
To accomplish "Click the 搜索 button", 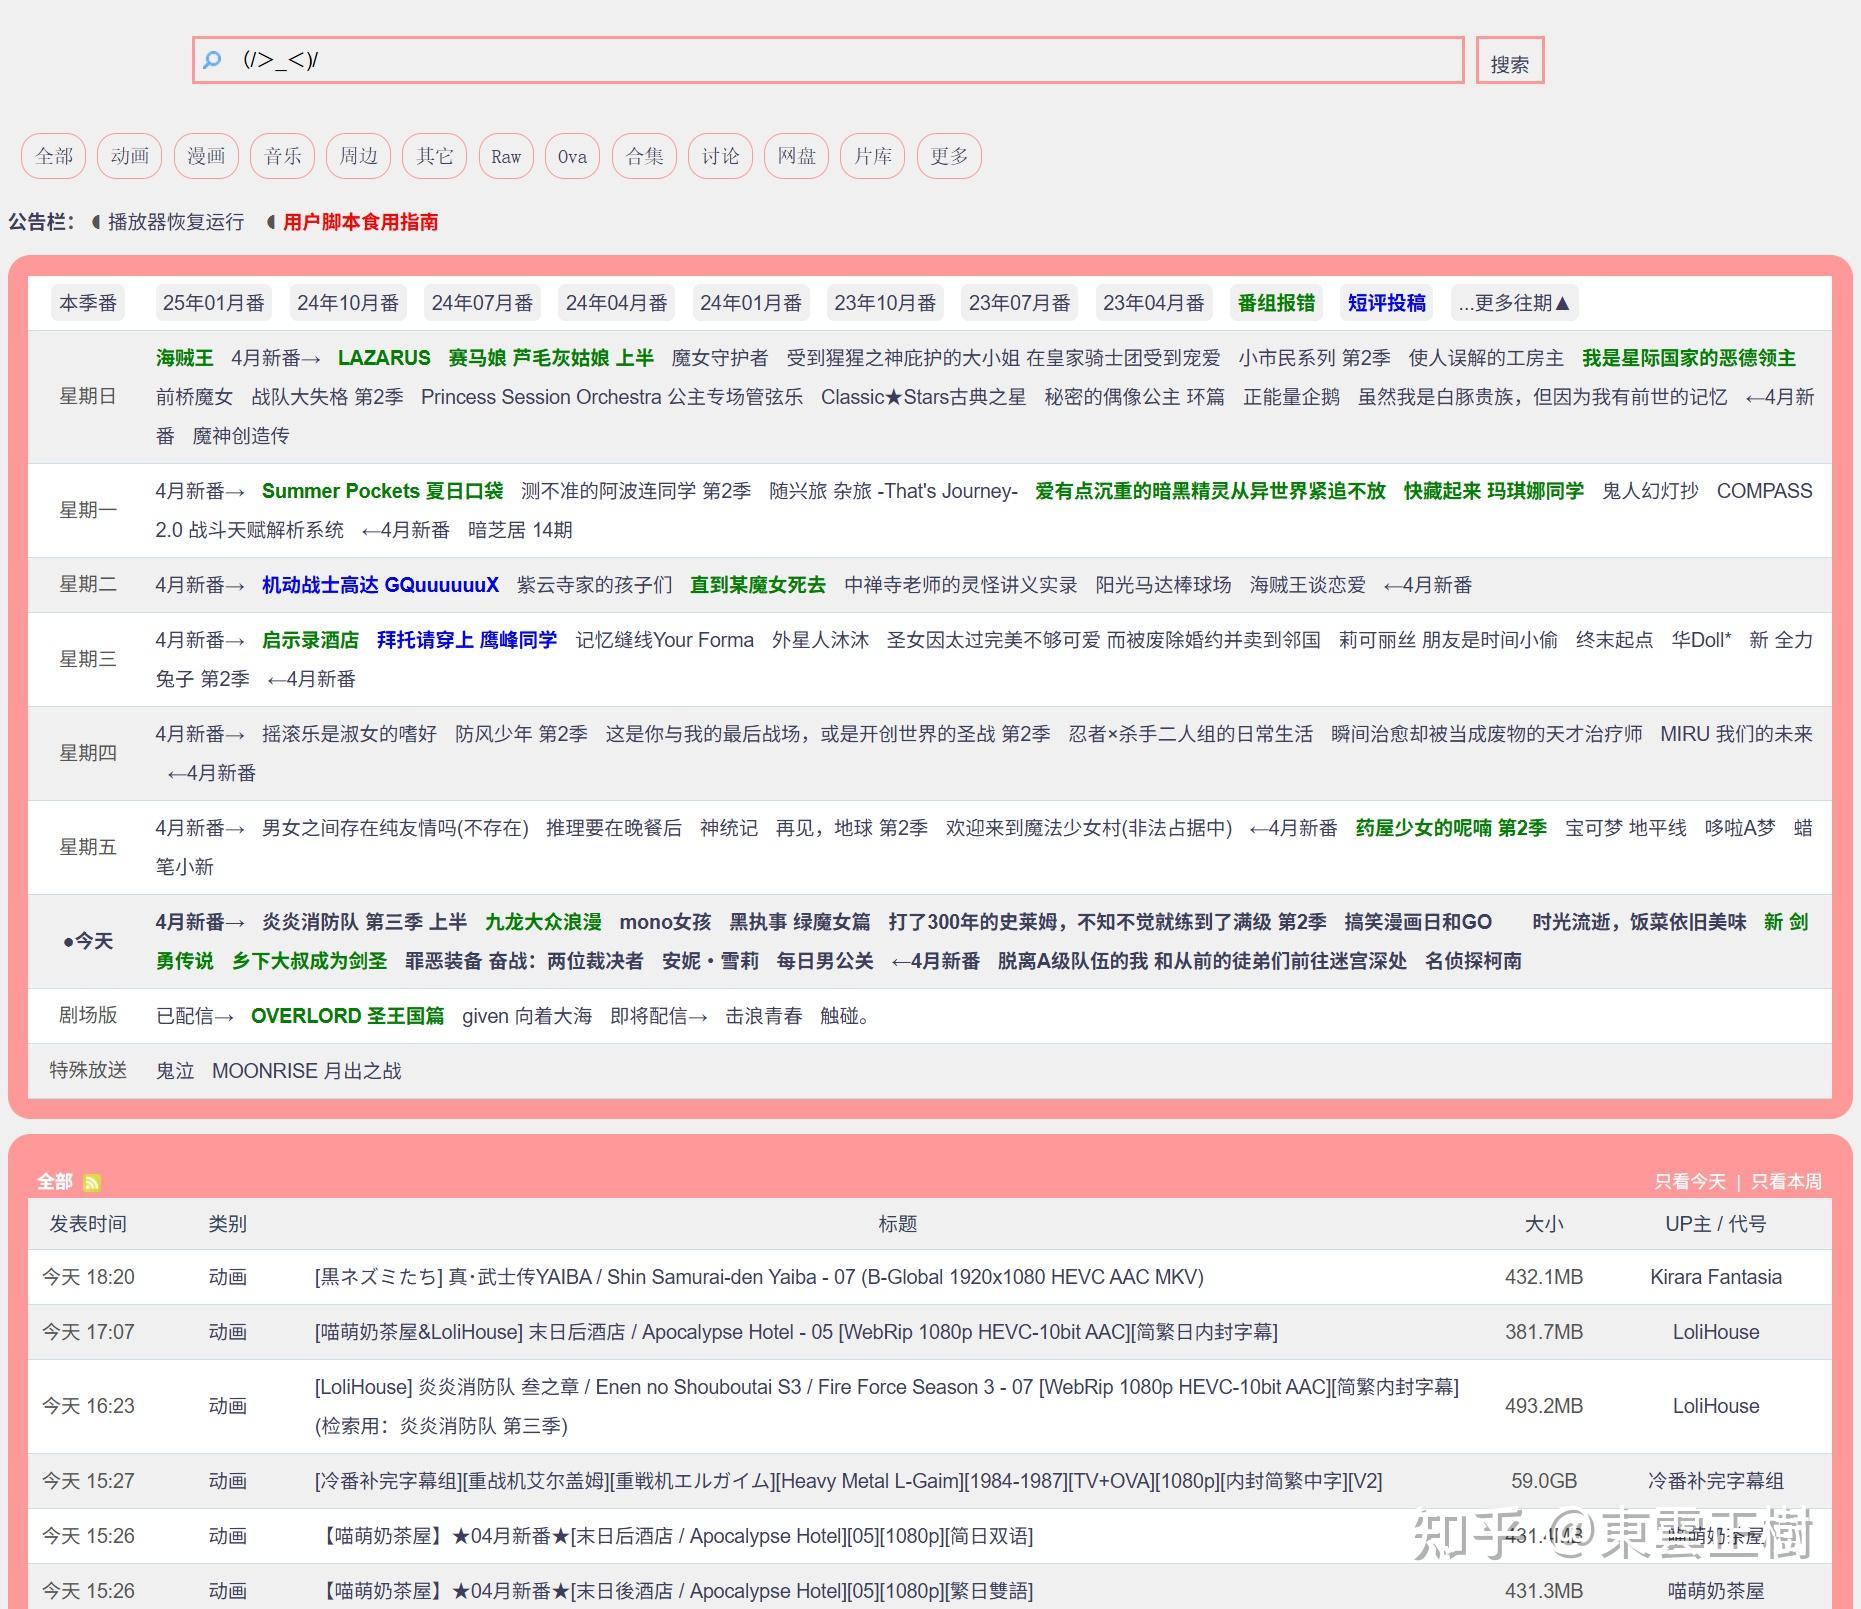I will (x=1510, y=60).
